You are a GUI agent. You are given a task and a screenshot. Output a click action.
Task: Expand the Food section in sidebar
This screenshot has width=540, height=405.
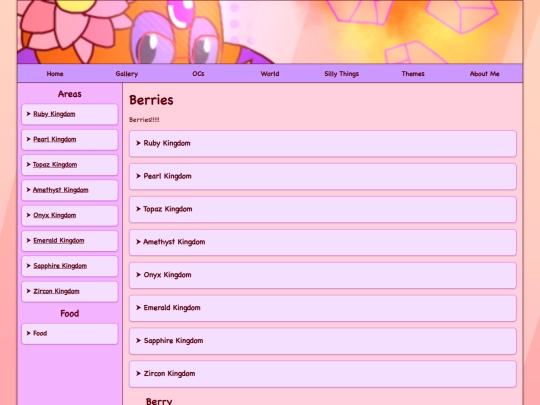coord(70,333)
